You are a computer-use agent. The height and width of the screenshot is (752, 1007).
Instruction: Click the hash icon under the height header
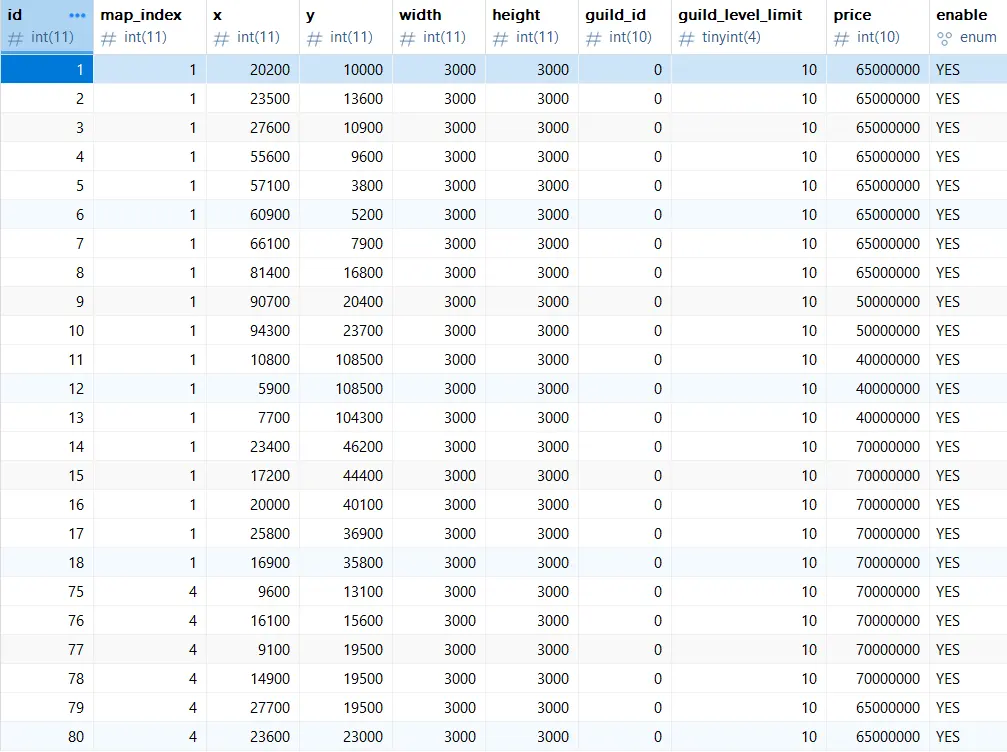click(x=500, y=38)
